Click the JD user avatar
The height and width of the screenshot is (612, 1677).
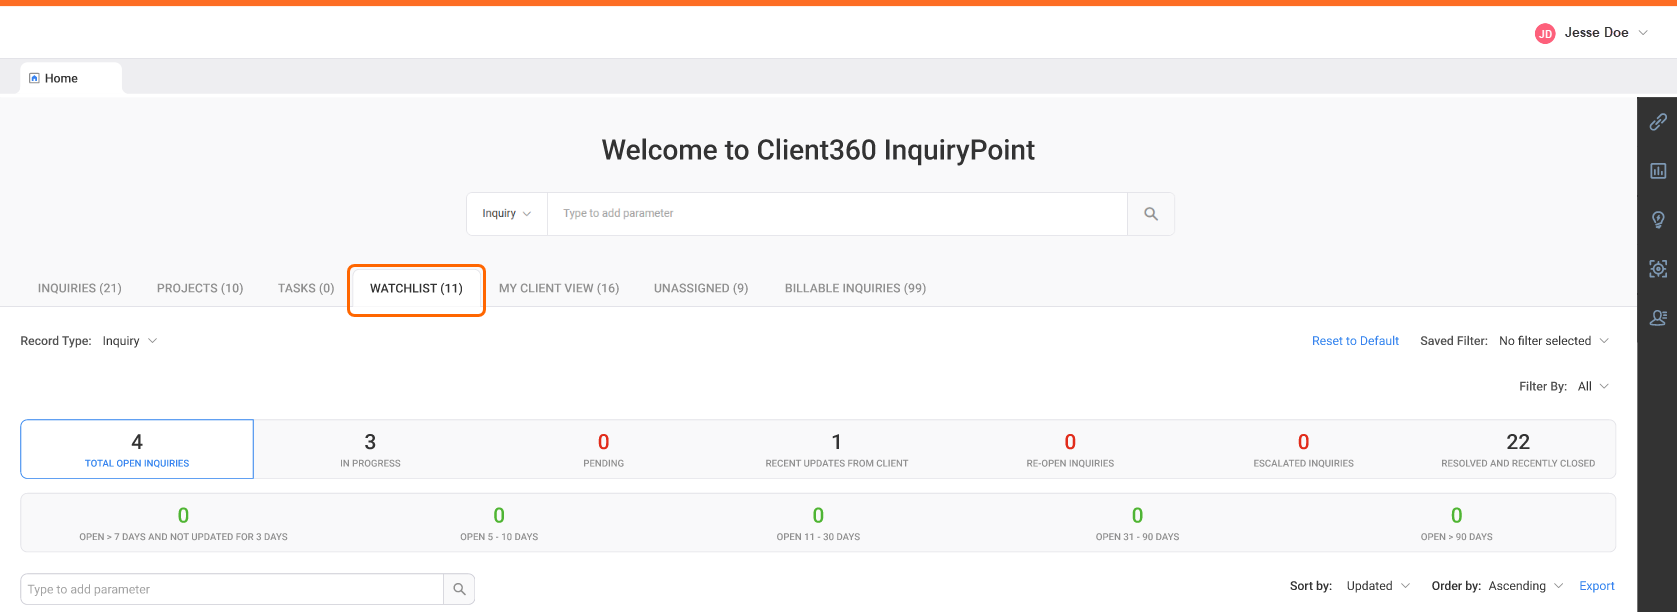(1545, 33)
